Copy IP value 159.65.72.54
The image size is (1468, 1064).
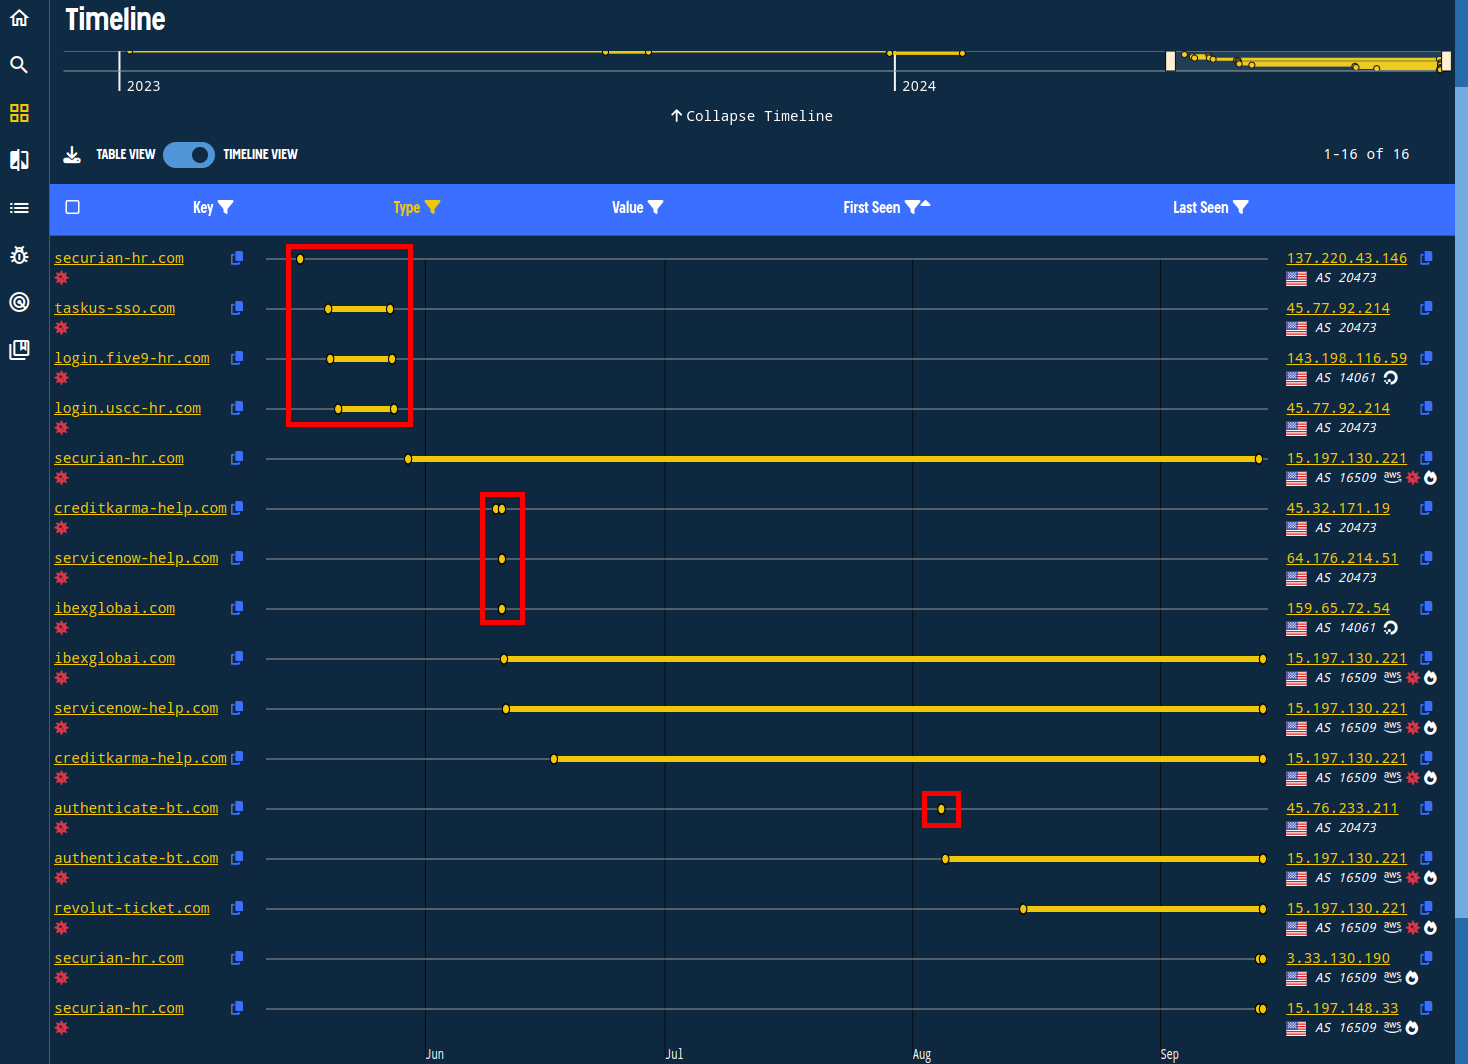pyautogui.click(x=1426, y=608)
